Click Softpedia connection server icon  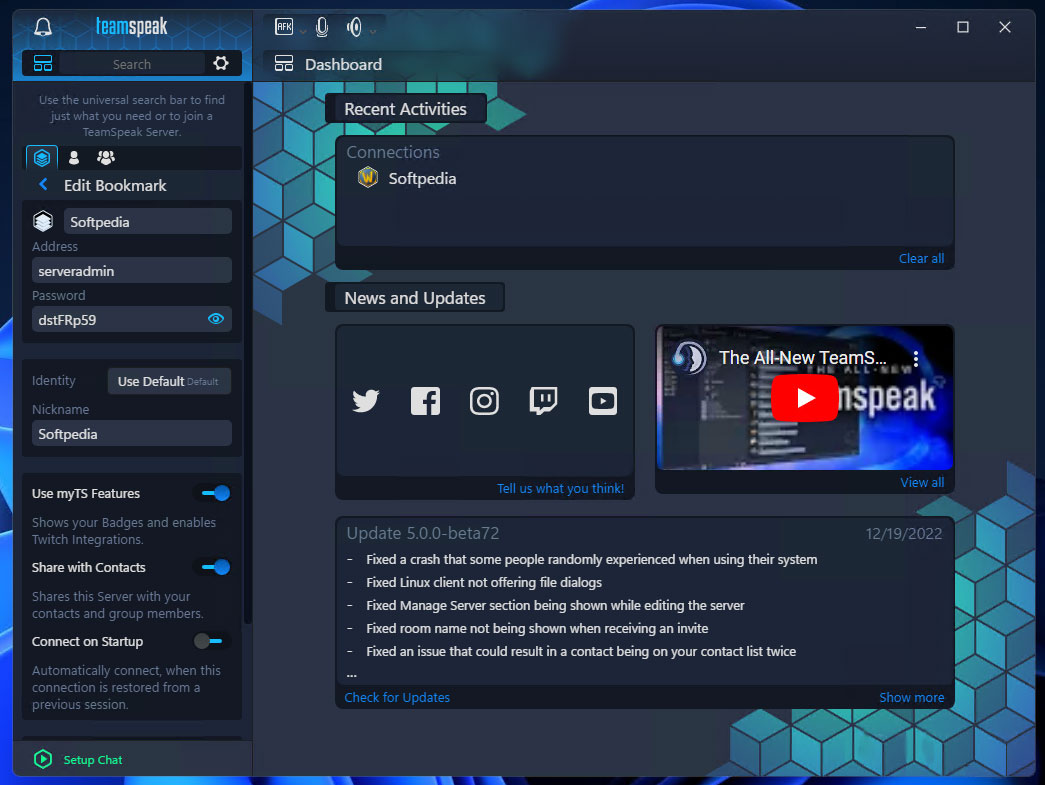(x=368, y=178)
